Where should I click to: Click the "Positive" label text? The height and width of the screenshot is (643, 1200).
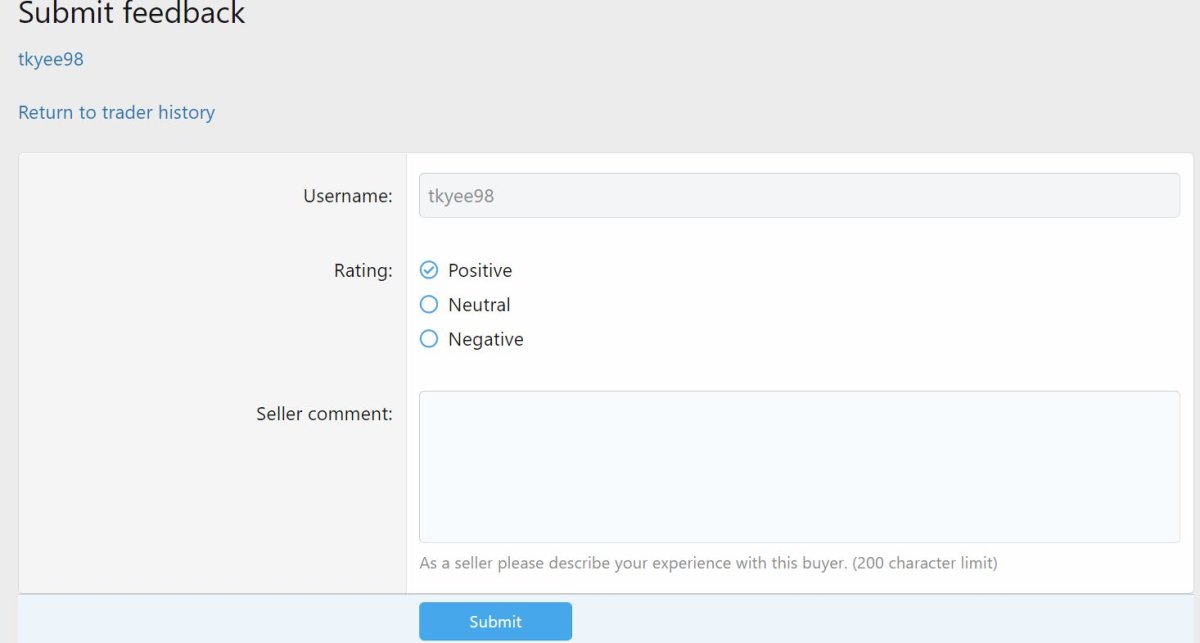pyautogui.click(x=480, y=270)
